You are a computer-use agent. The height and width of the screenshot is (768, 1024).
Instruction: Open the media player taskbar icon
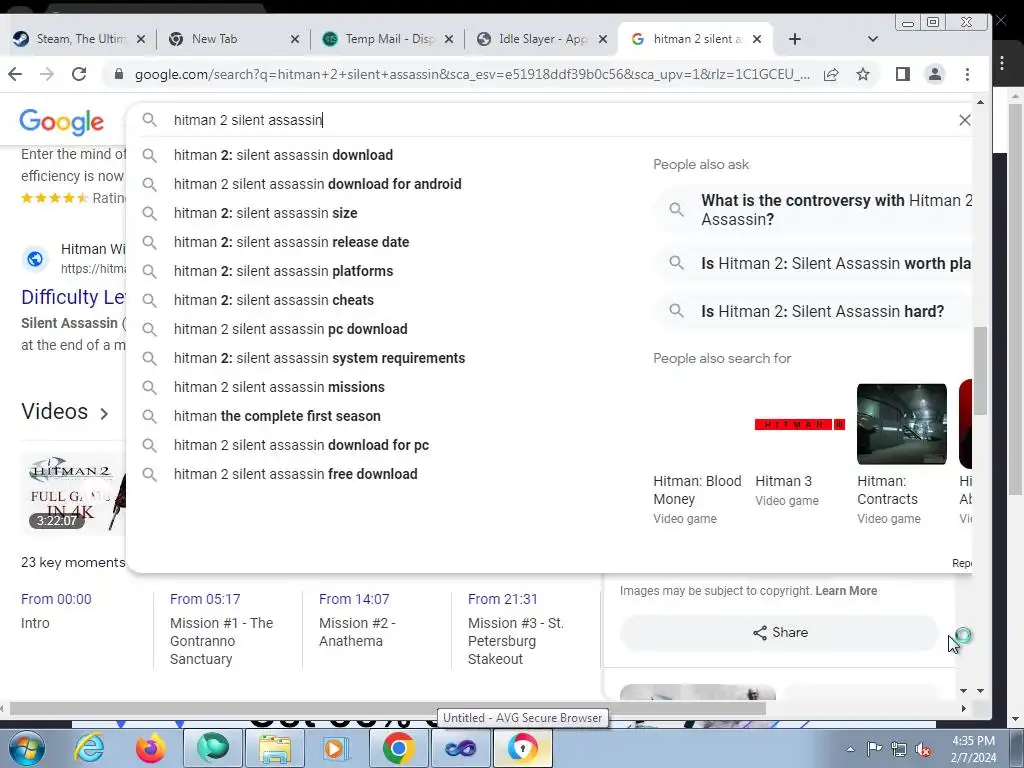tap(336, 748)
